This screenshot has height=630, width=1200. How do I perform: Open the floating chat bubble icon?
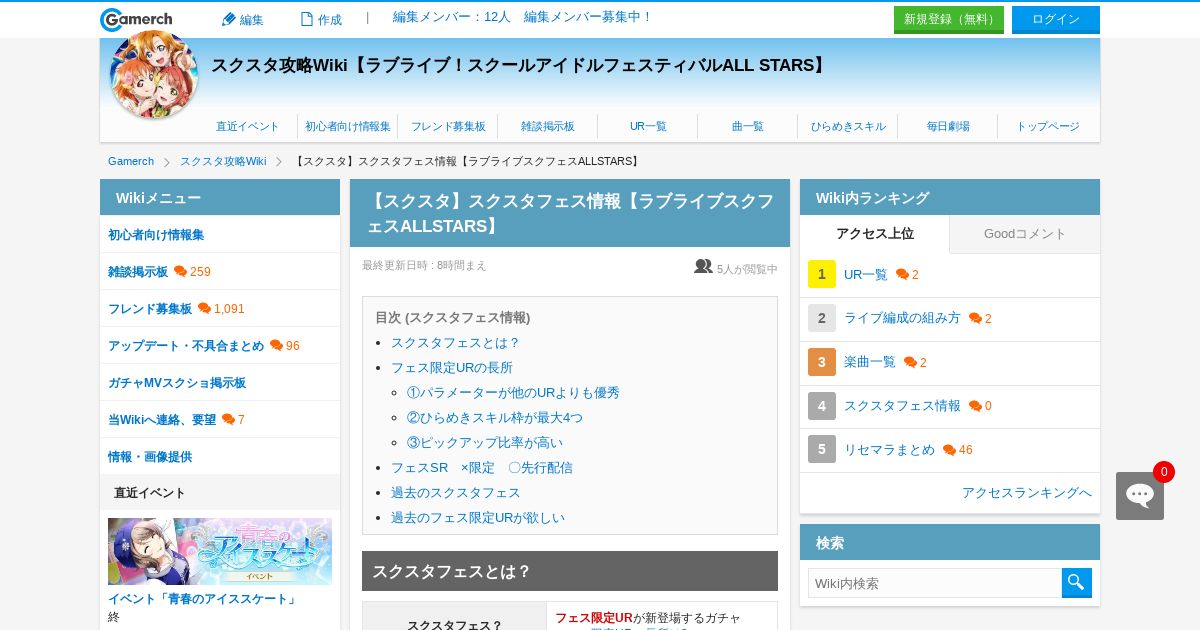pyautogui.click(x=1140, y=495)
